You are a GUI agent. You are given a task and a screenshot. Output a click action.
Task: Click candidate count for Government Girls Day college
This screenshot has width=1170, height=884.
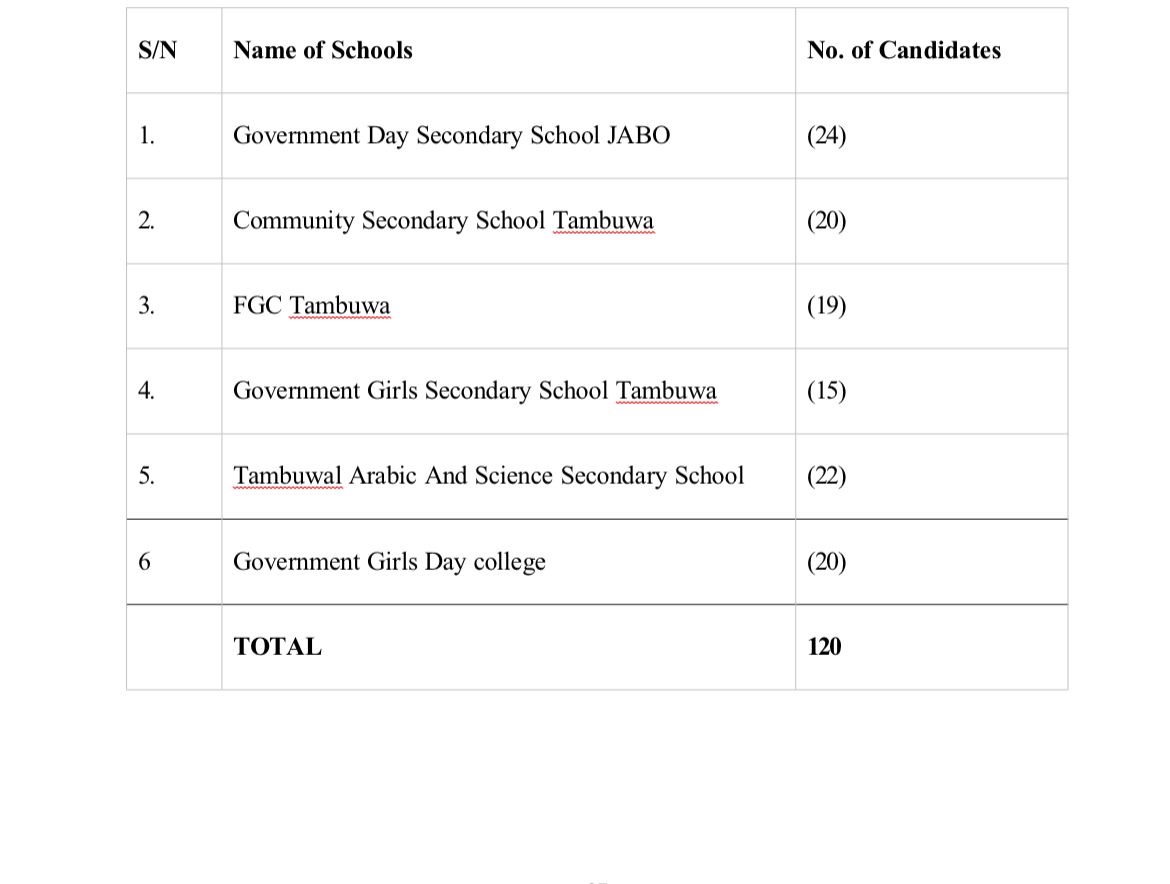826,561
